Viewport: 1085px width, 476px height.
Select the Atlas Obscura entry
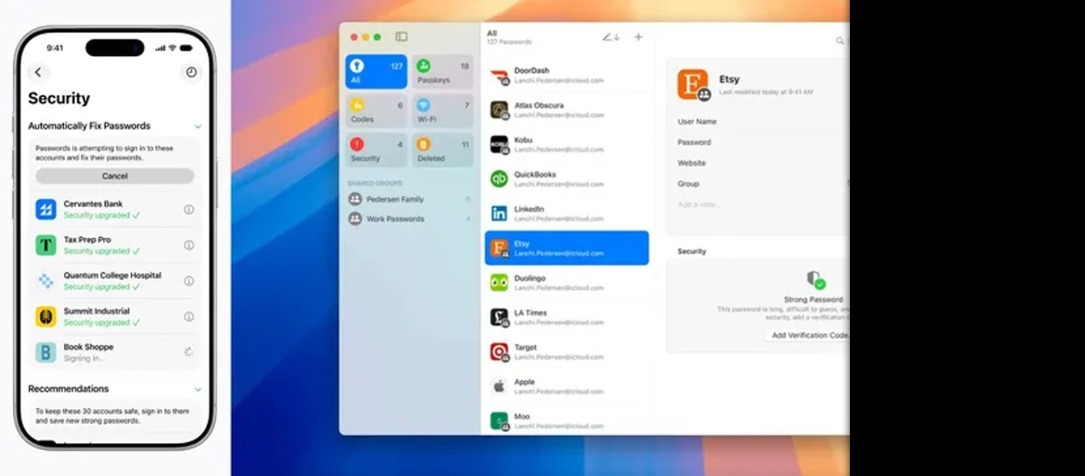point(567,110)
